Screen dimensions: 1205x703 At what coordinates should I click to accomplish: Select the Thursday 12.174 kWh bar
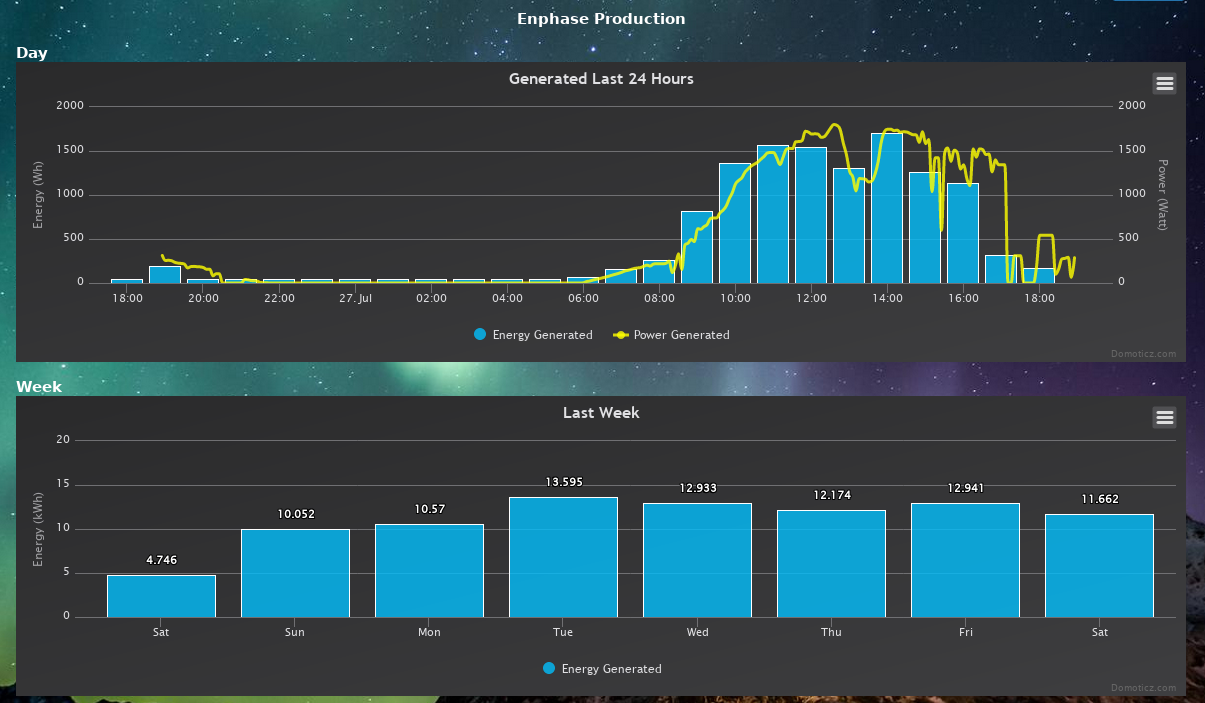(x=831, y=563)
